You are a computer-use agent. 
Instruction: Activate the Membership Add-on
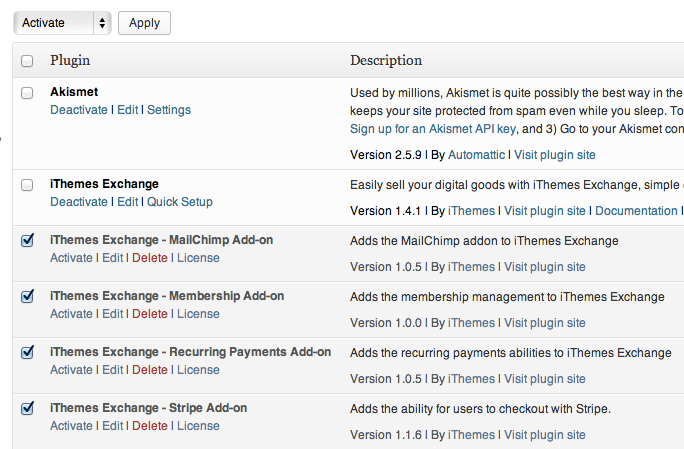[x=72, y=314]
